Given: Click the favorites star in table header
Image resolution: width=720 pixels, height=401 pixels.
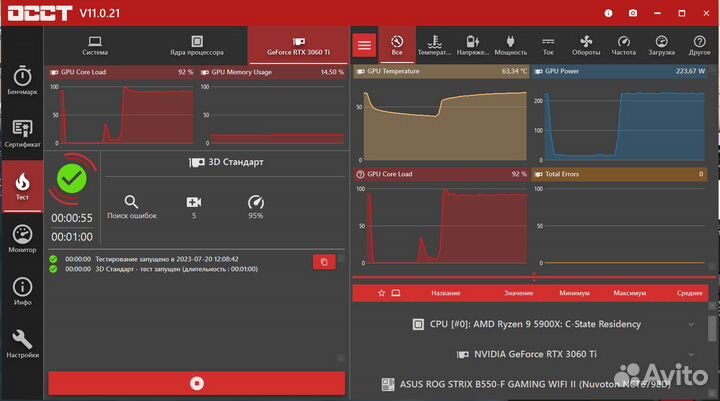Looking at the screenshot, I should [x=381, y=293].
